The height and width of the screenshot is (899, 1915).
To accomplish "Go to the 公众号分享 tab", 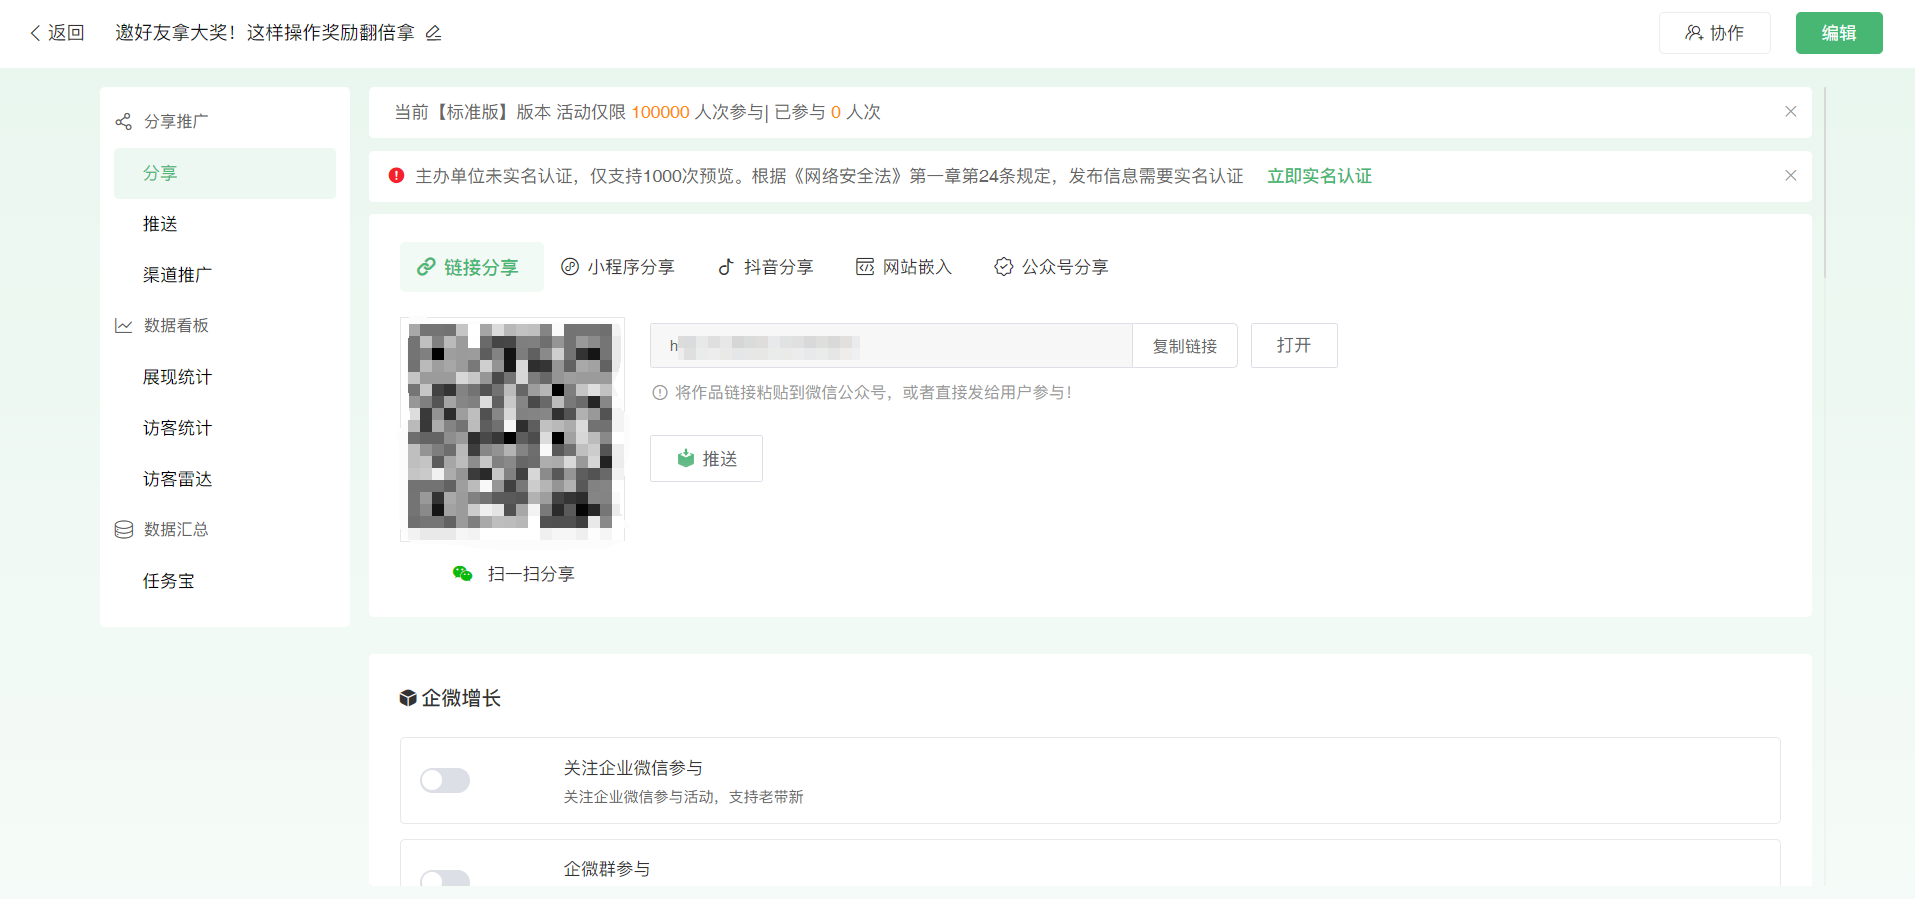I will pos(1051,267).
